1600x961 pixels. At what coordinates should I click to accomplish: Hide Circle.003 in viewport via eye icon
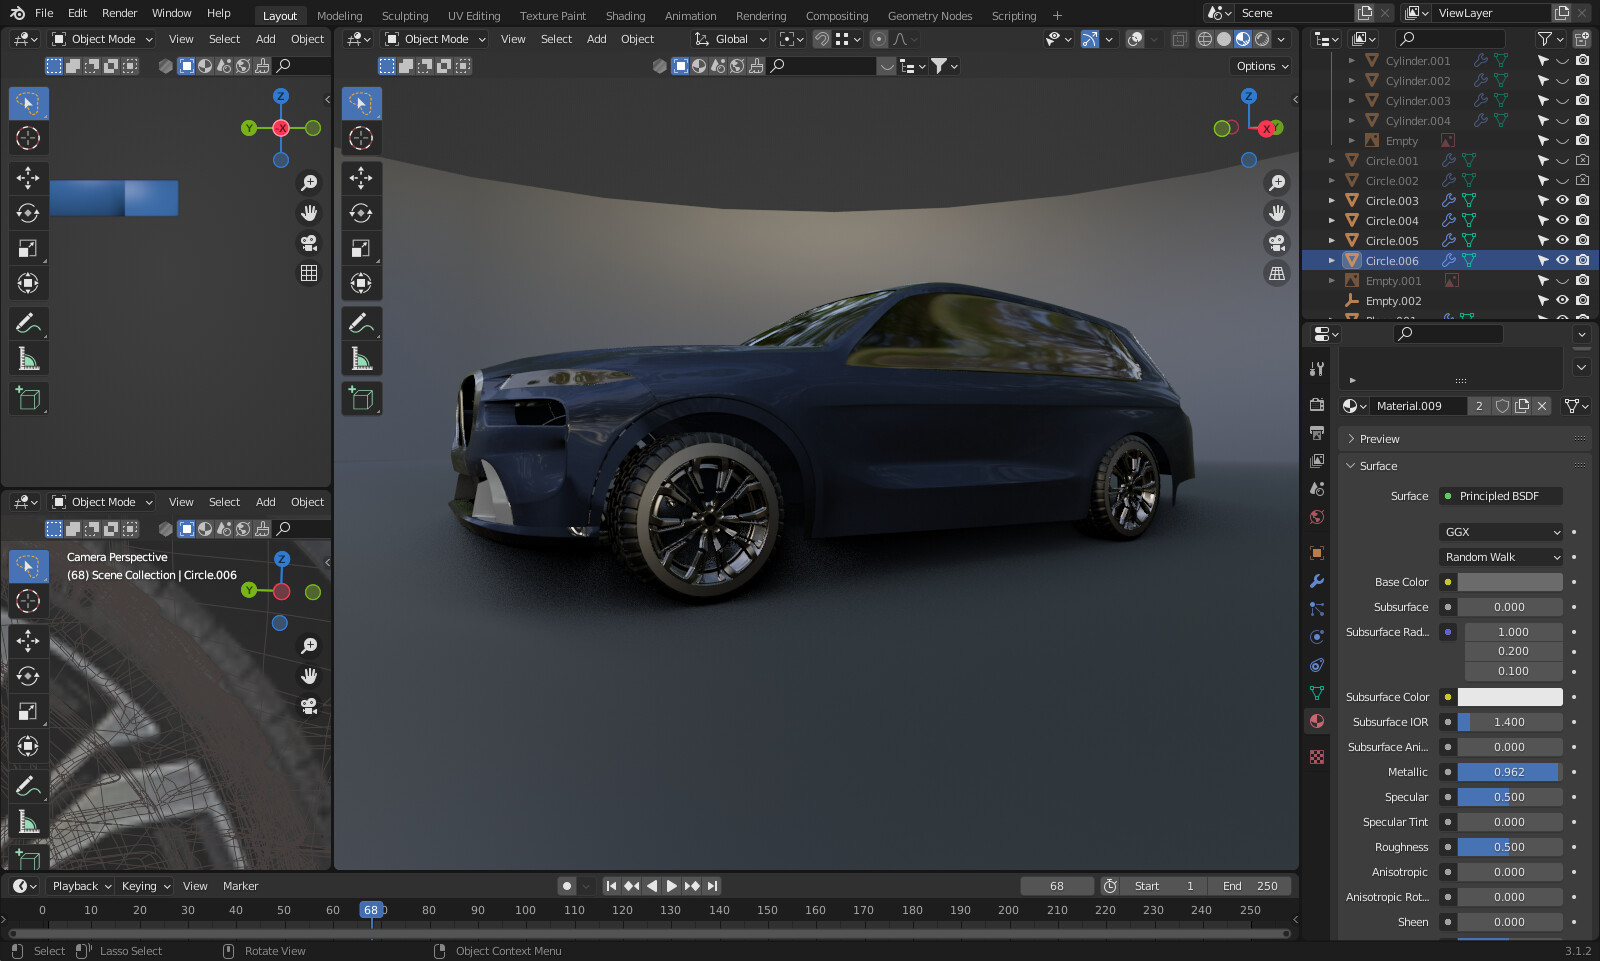[x=1562, y=200]
